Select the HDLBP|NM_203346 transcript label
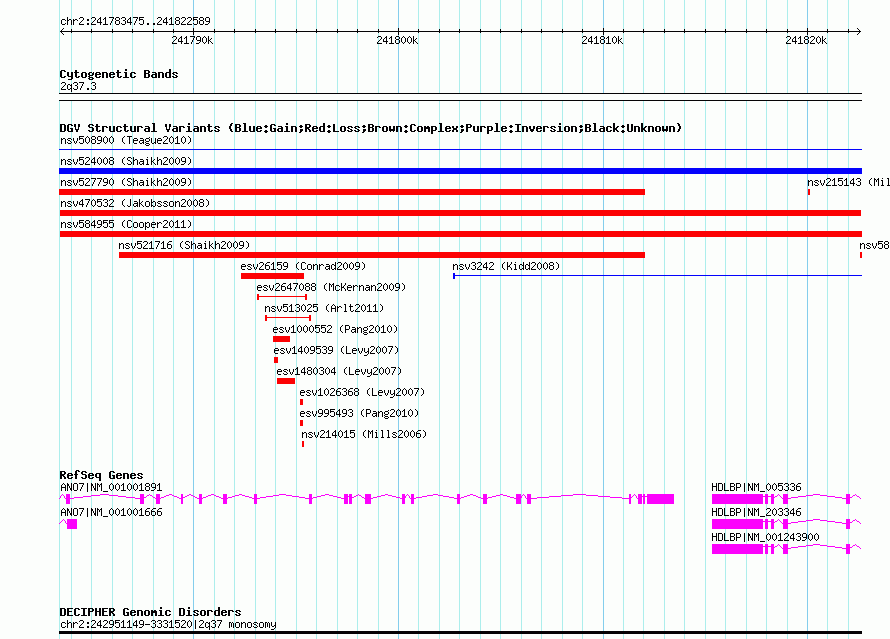Image resolution: width=890 pixels, height=639 pixels. coord(756,512)
